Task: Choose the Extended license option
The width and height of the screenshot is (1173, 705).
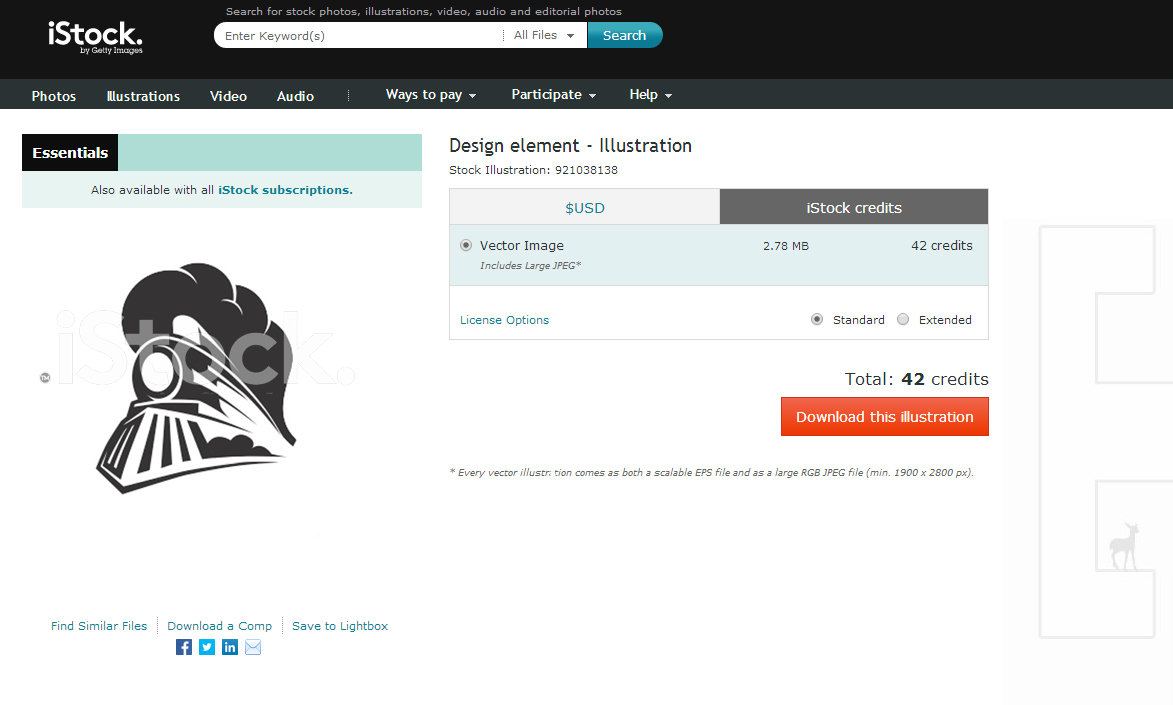Action: [x=903, y=320]
